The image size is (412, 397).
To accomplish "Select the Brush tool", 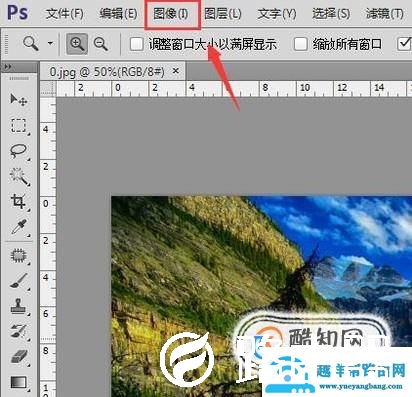I will tap(18, 281).
